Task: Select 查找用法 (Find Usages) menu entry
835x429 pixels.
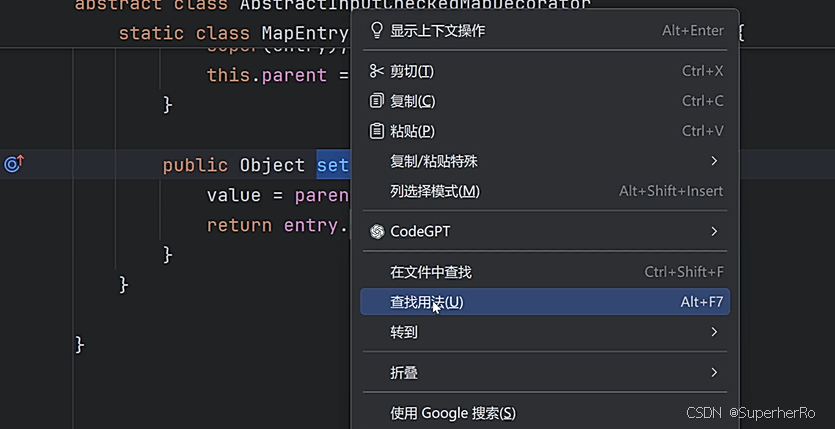Action: click(545, 302)
